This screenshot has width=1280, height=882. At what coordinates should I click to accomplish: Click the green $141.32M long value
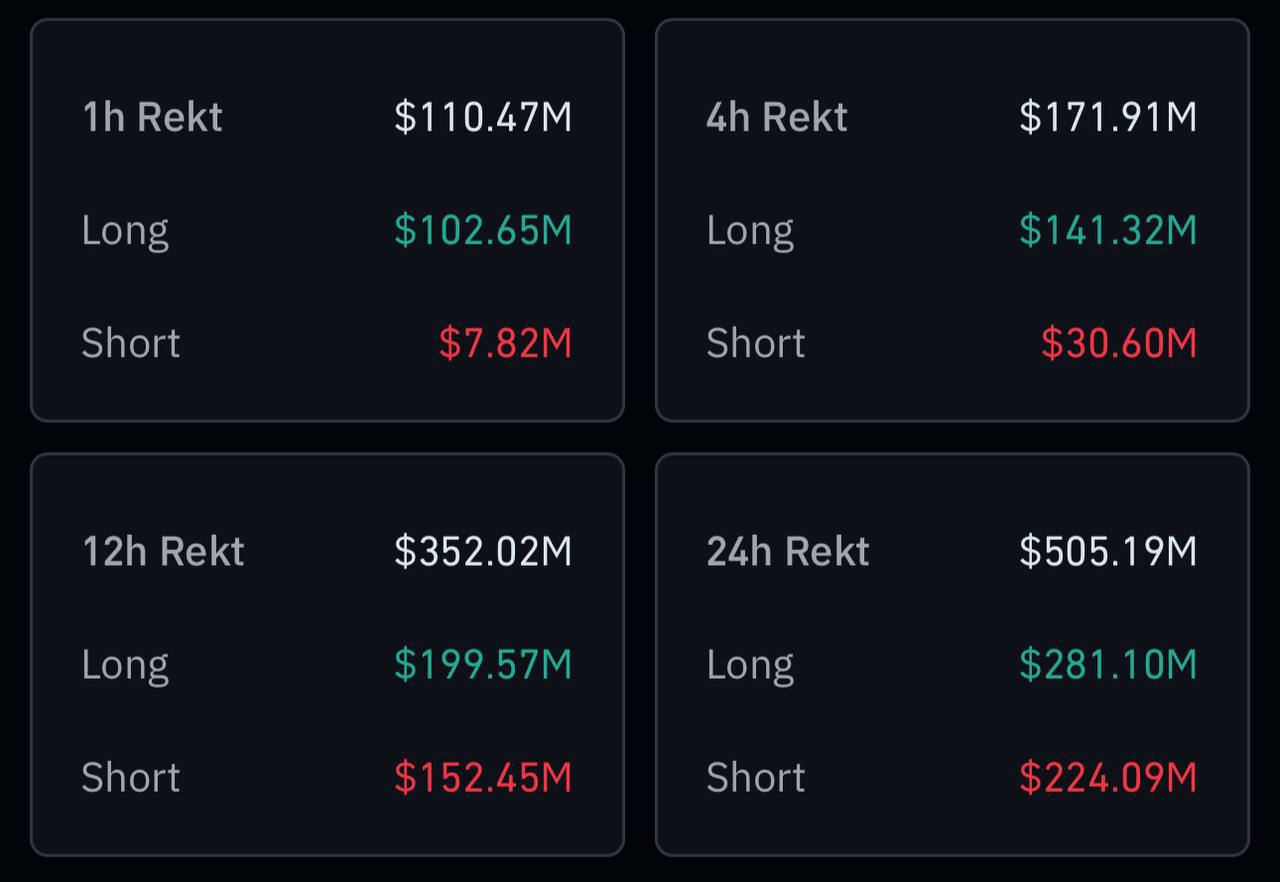click(x=1108, y=231)
